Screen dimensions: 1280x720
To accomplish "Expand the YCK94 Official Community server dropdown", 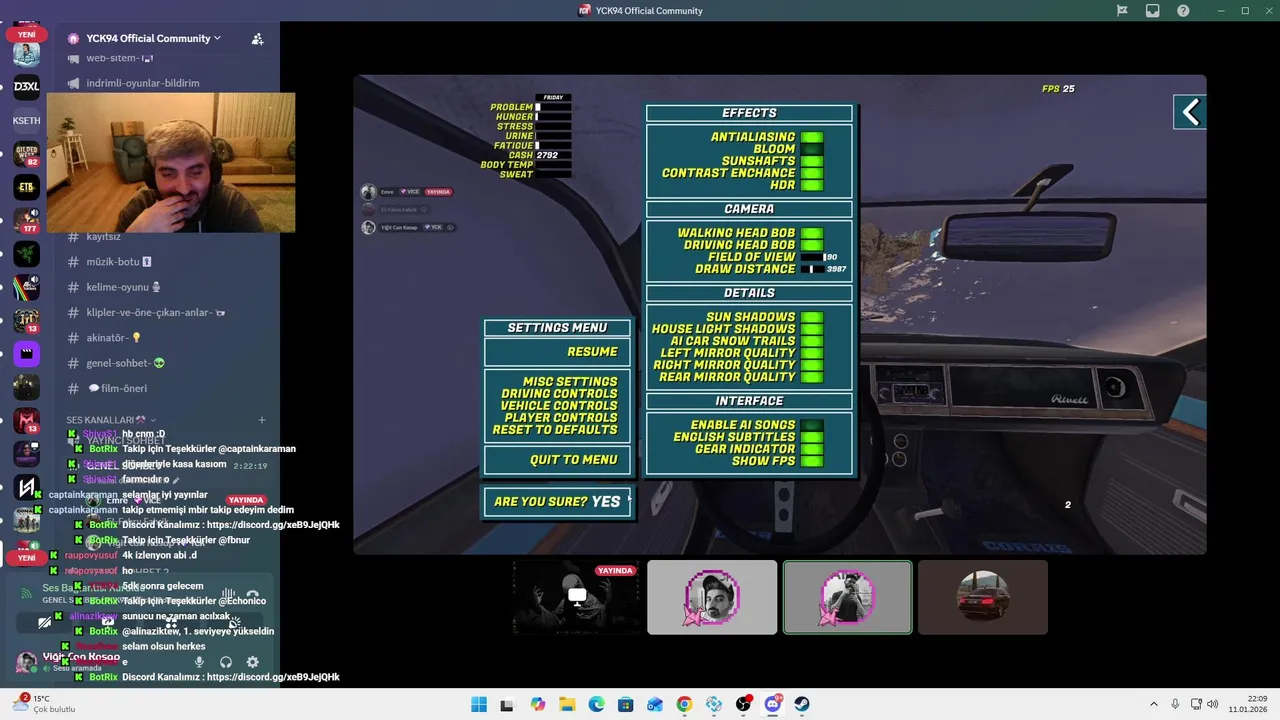I will [x=154, y=39].
